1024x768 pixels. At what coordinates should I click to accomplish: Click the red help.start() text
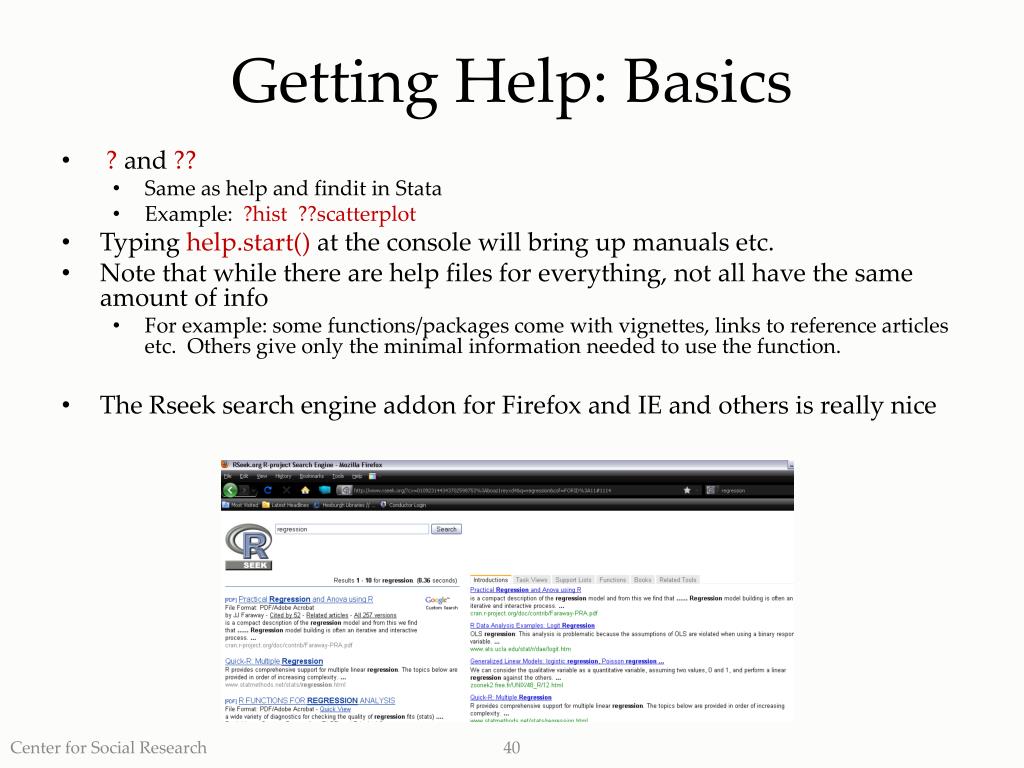tap(248, 242)
